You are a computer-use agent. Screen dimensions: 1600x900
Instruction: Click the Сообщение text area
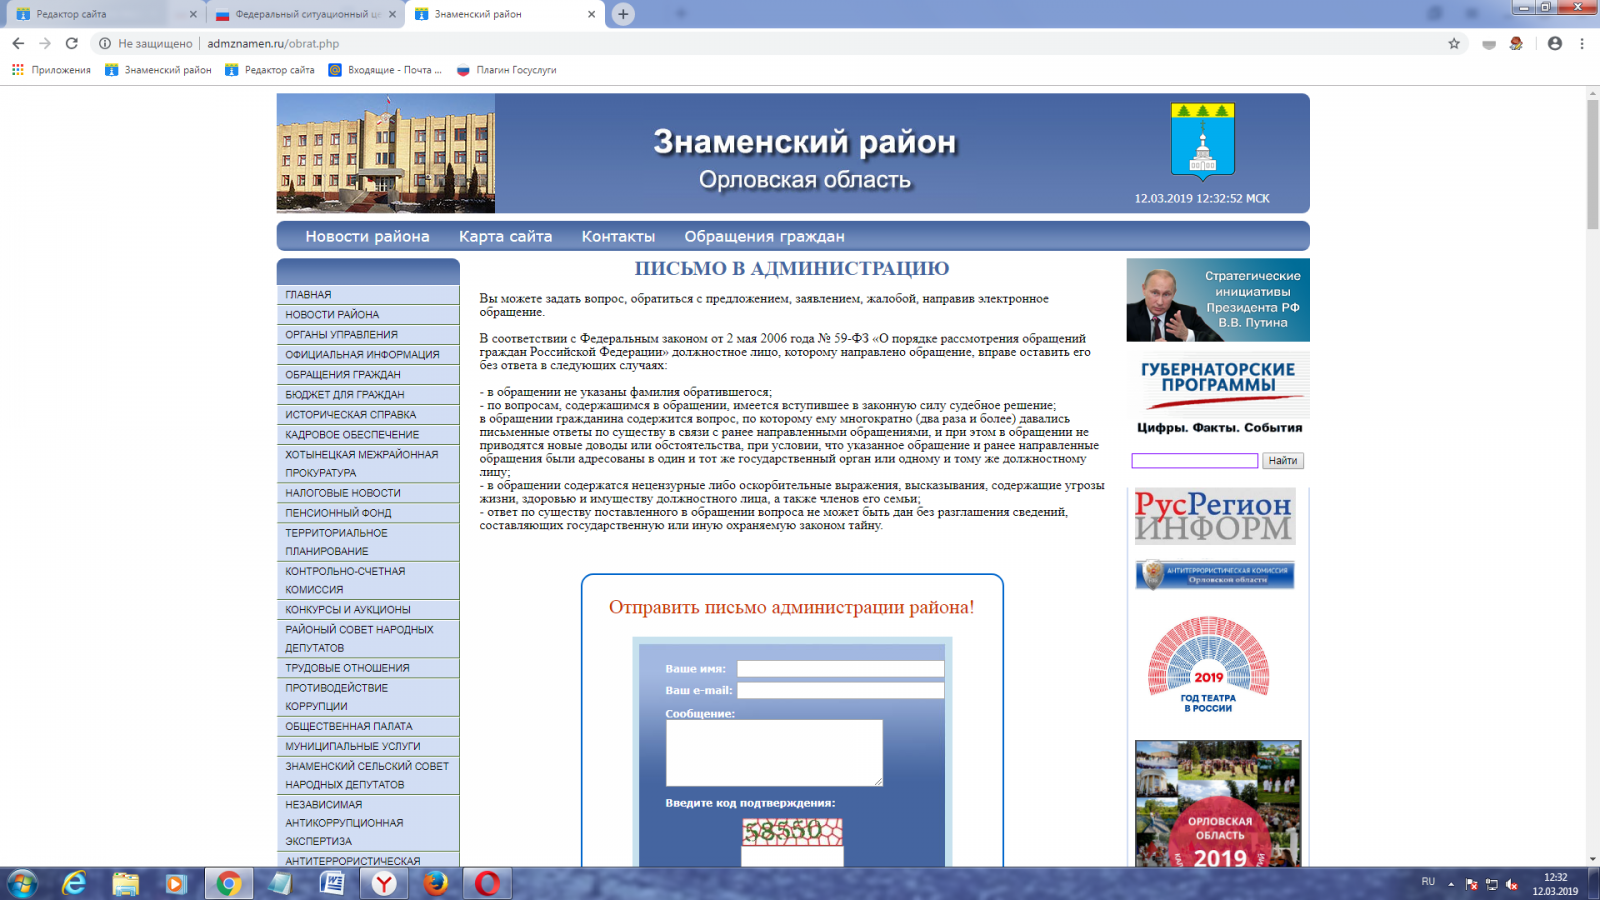[x=774, y=753]
